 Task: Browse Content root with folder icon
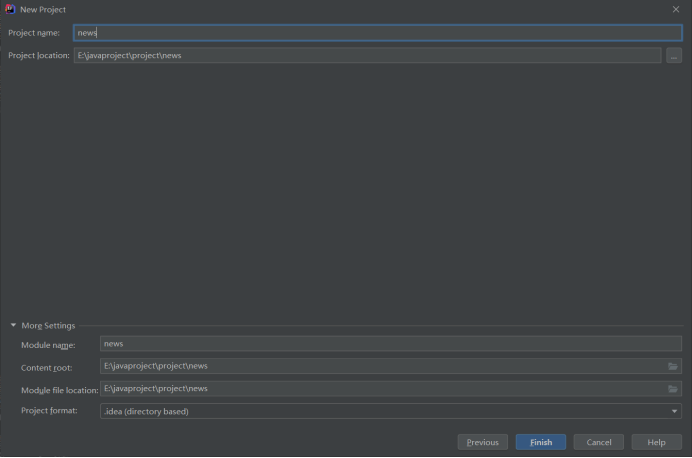[673, 366]
